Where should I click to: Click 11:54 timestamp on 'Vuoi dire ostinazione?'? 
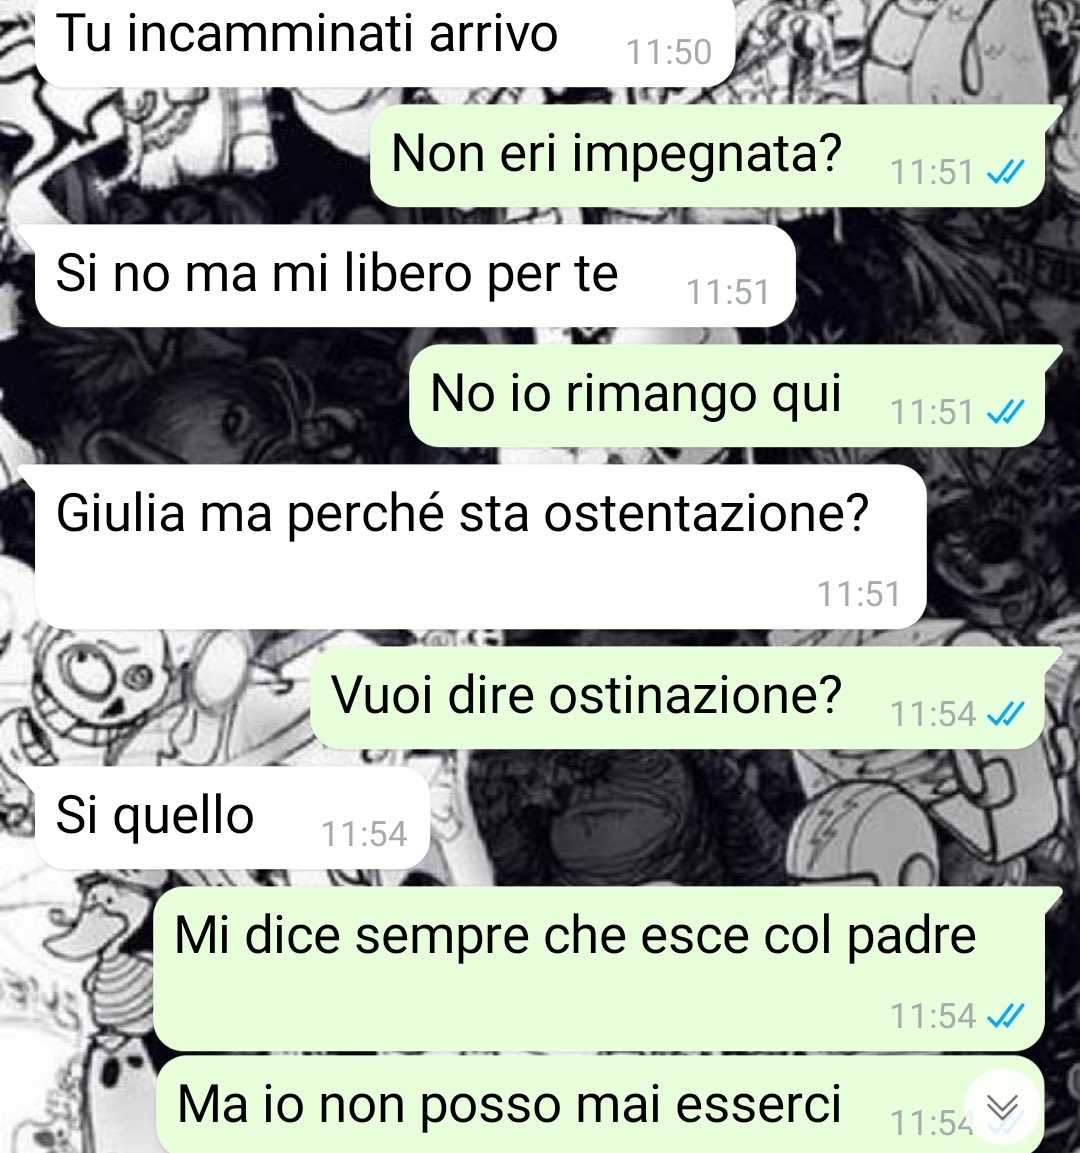pos(932,714)
